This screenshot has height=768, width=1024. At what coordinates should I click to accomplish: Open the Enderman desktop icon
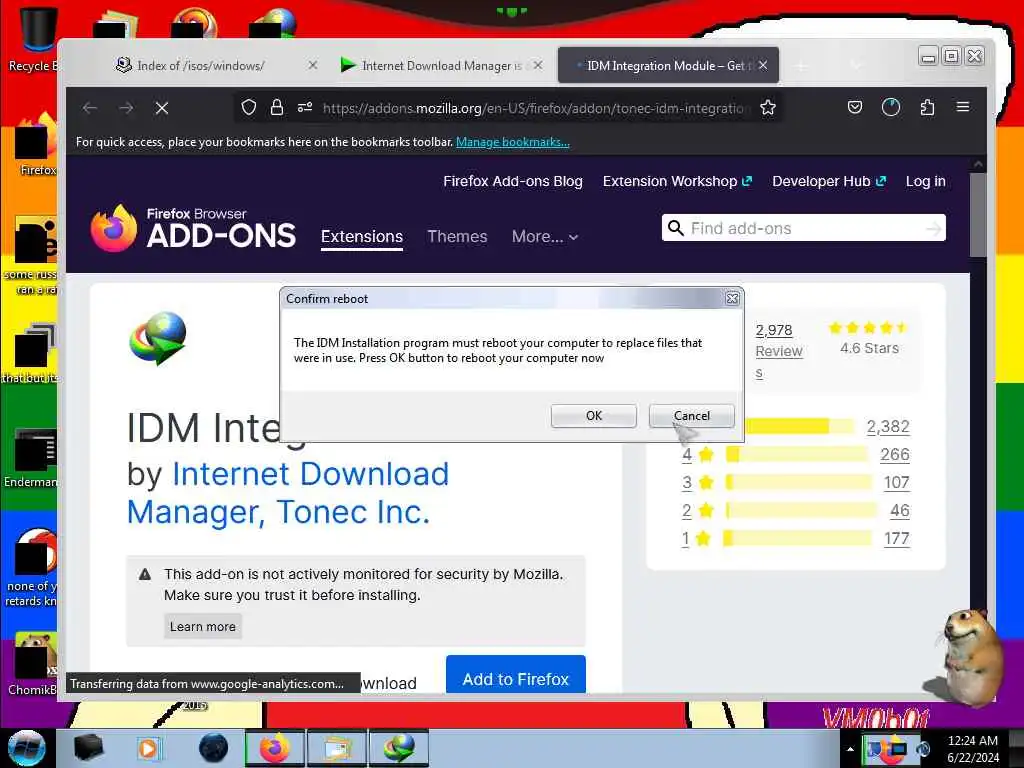[x=33, y=457]
